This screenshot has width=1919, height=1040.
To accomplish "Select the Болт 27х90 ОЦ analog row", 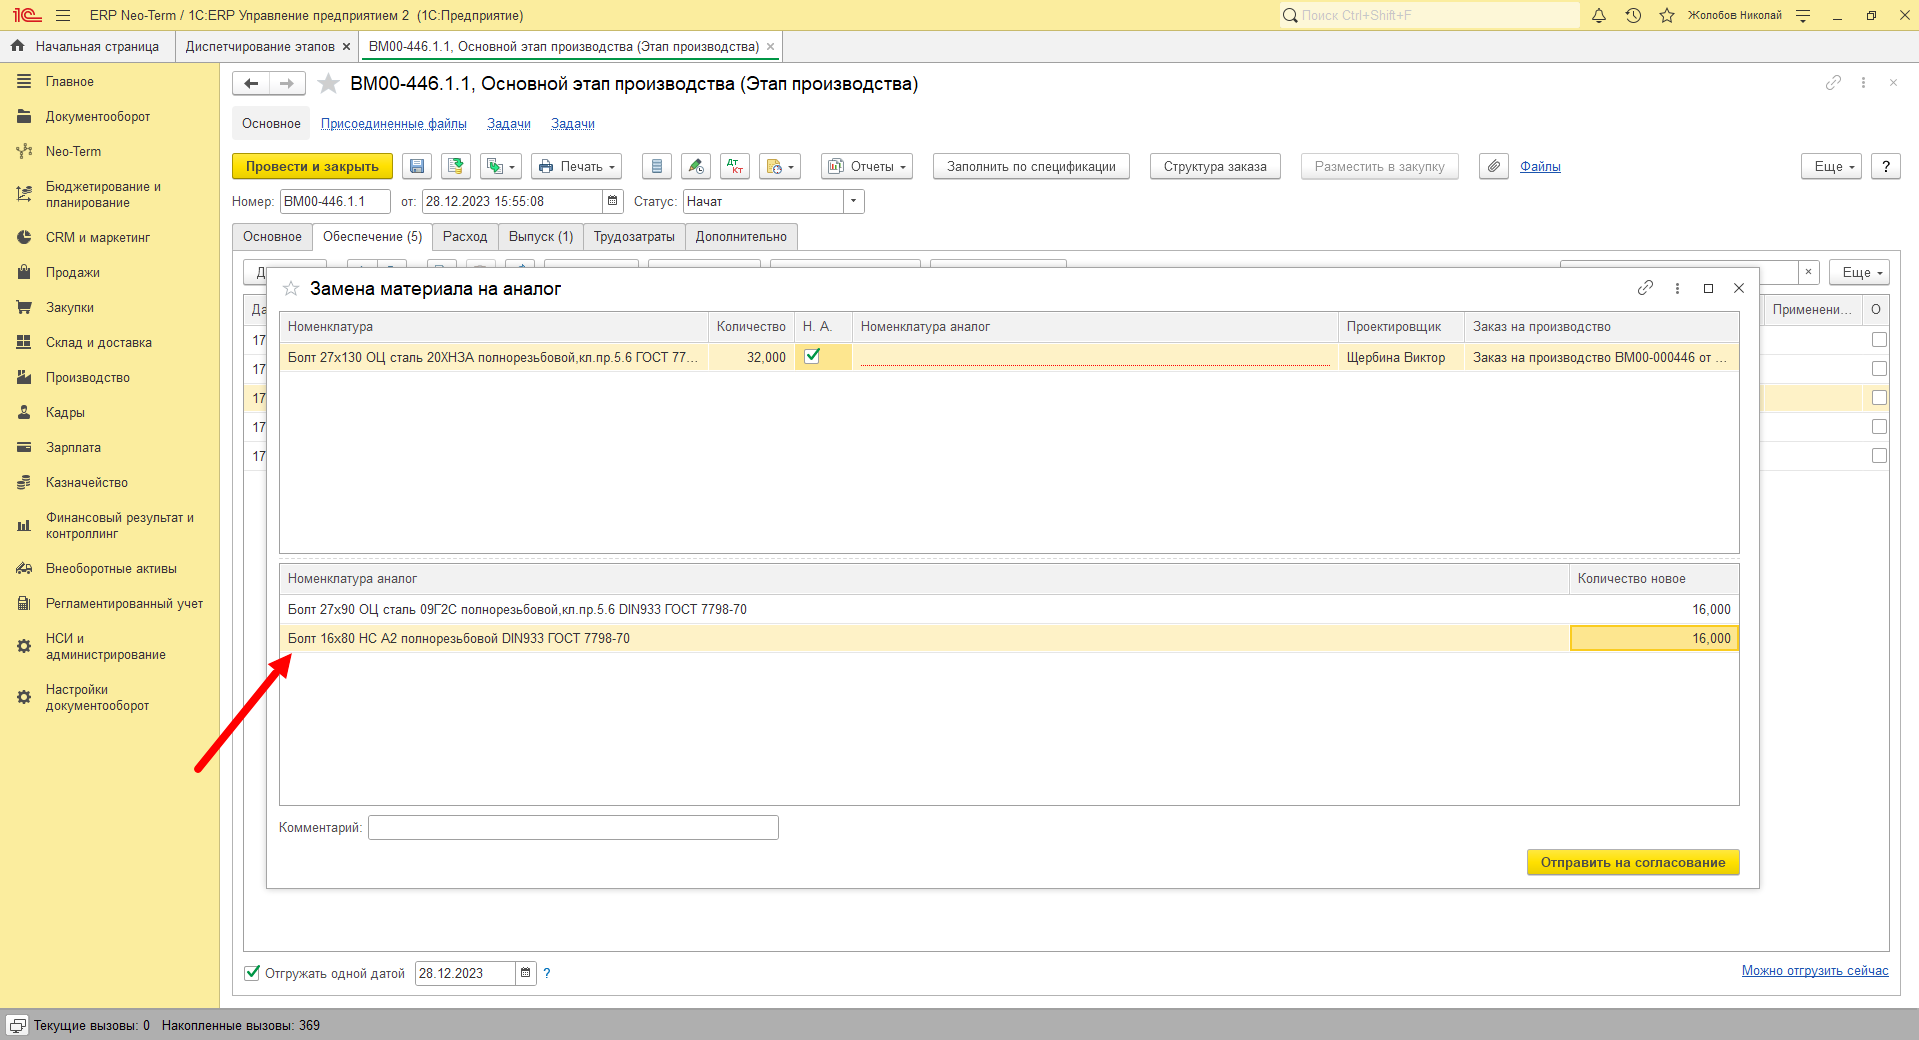I will point(1009,609).
